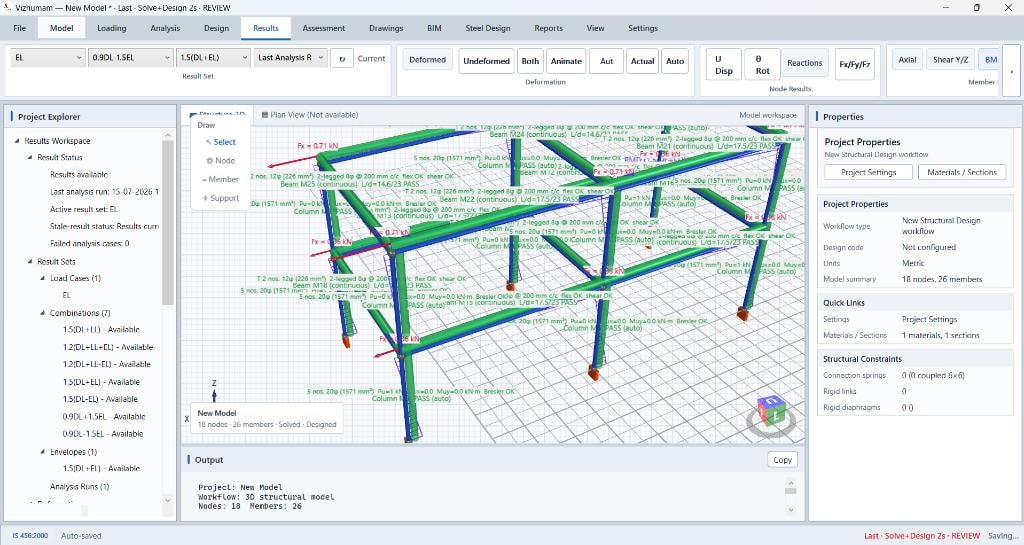Click the Output panel scrollbar
The image size is (1024, 545).
790,490
